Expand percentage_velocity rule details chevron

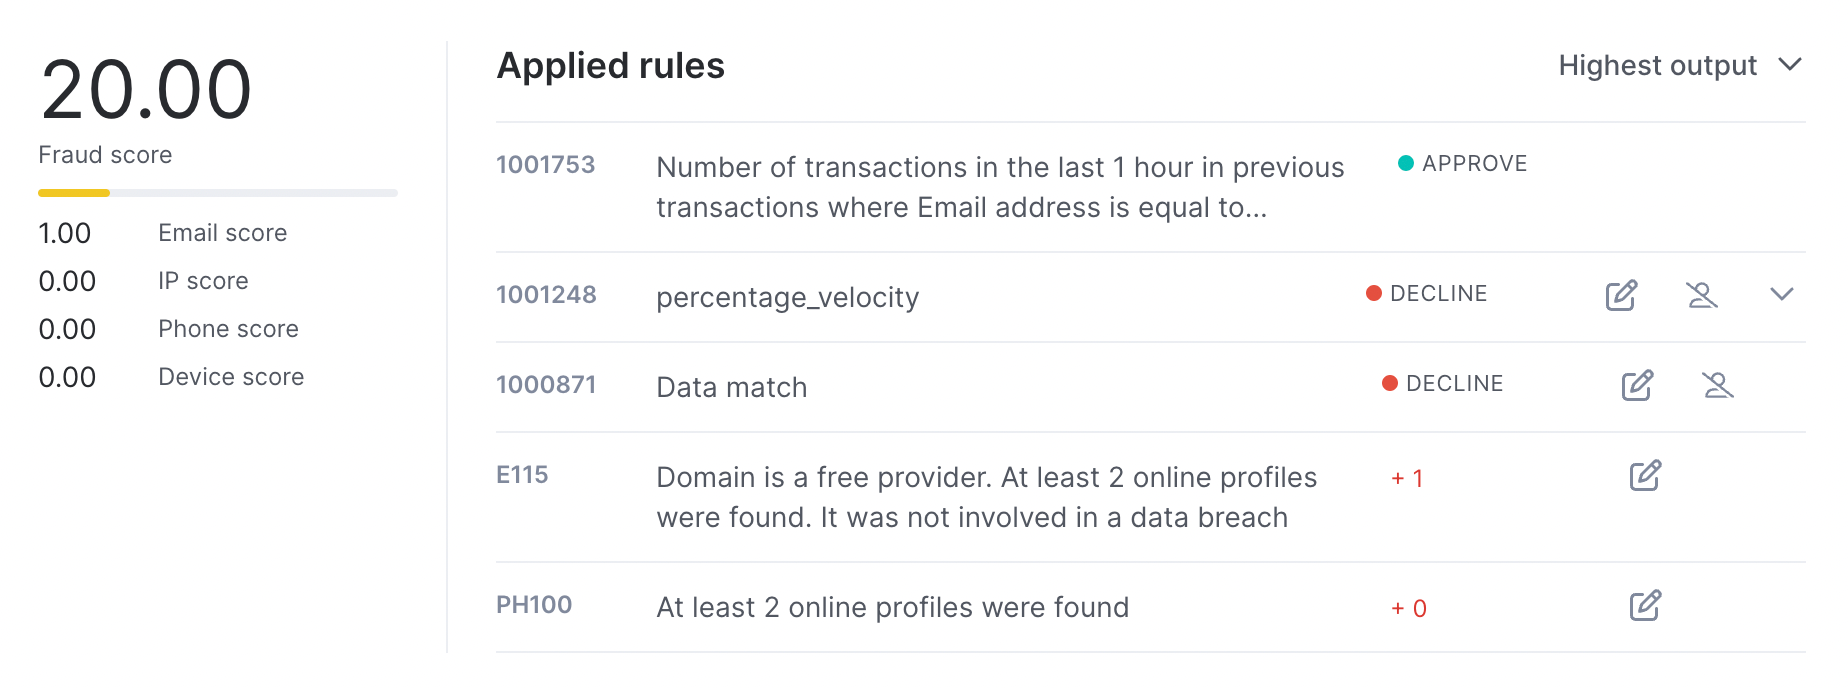click(1782, 294)
